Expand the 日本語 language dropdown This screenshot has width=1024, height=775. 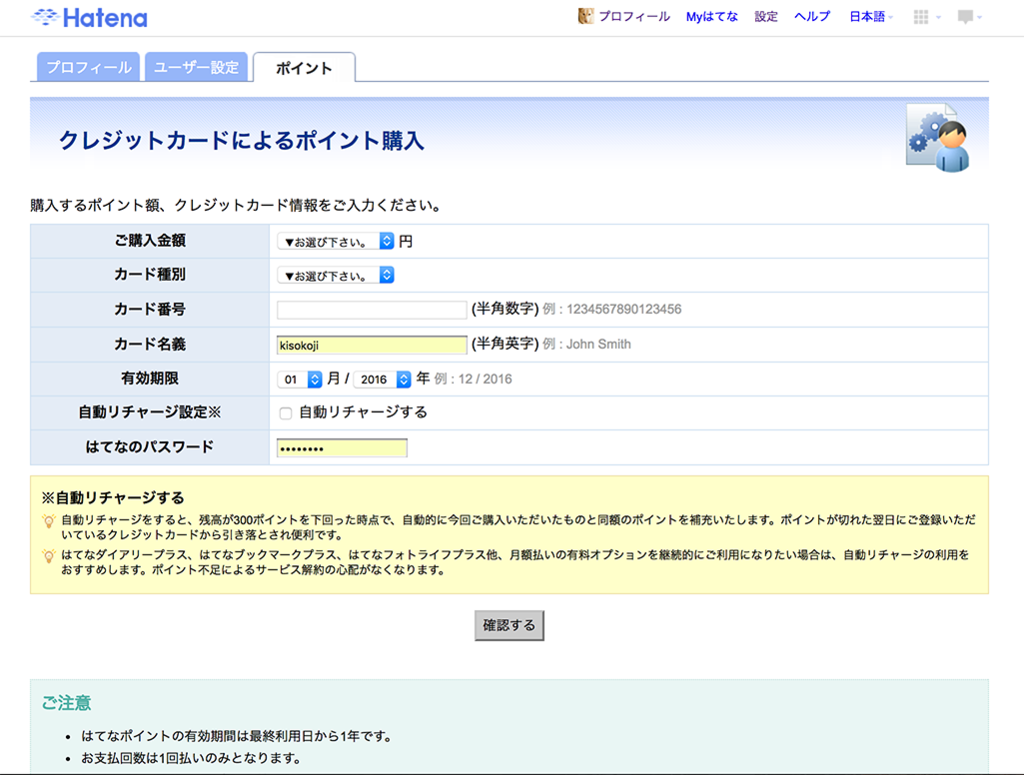869,16
